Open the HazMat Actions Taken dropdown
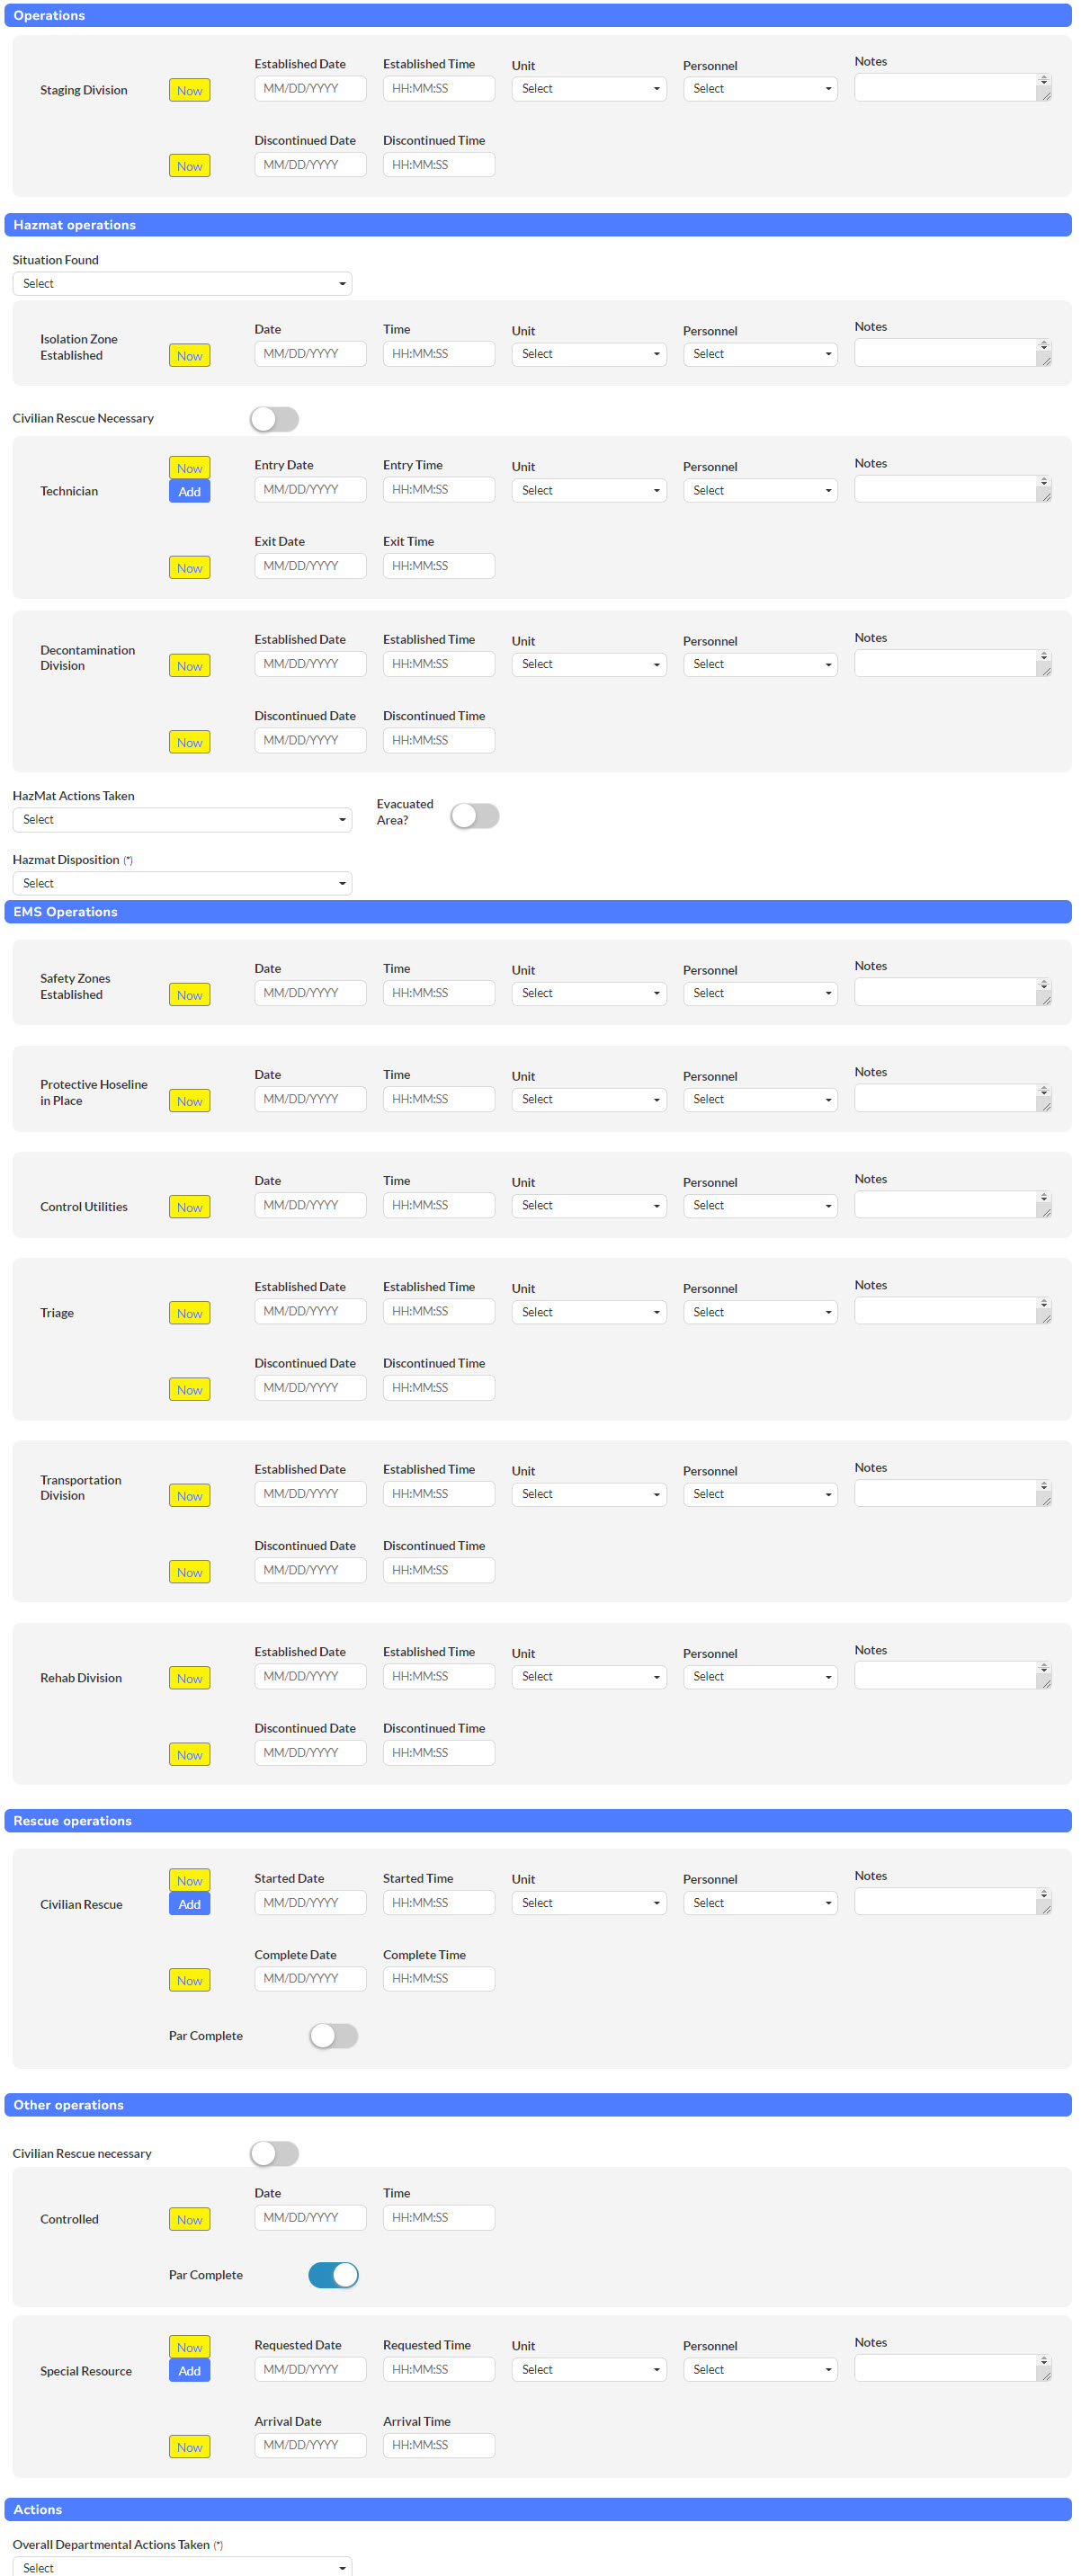Viewport: 1081px width, 2576px height. 182,820
